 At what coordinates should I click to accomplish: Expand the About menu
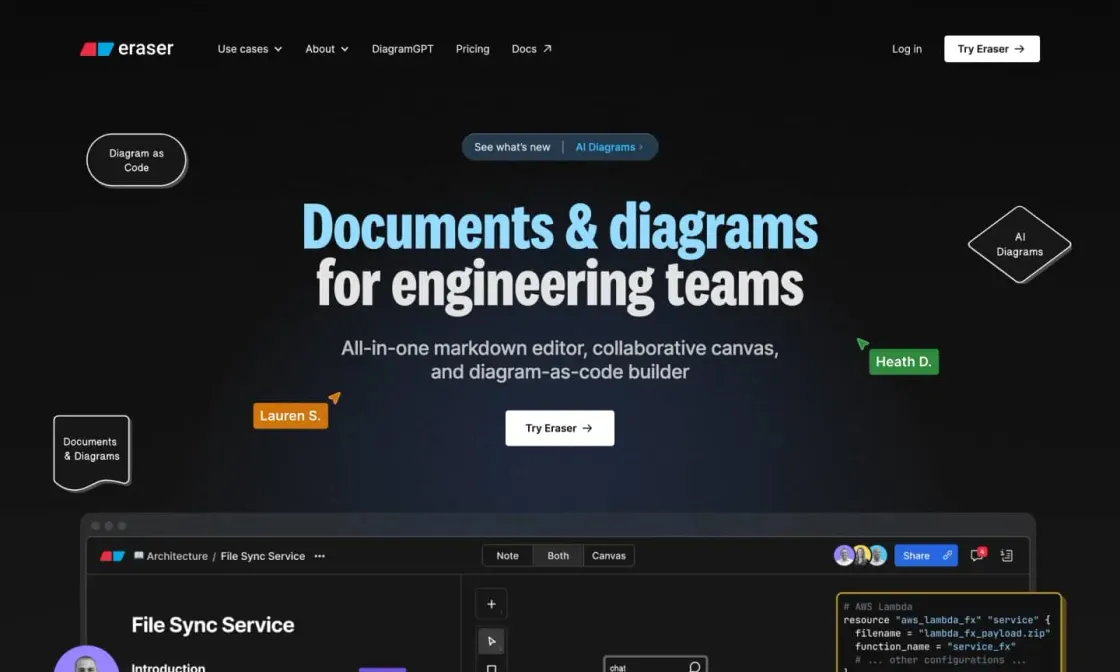click(x=326, y=49)
